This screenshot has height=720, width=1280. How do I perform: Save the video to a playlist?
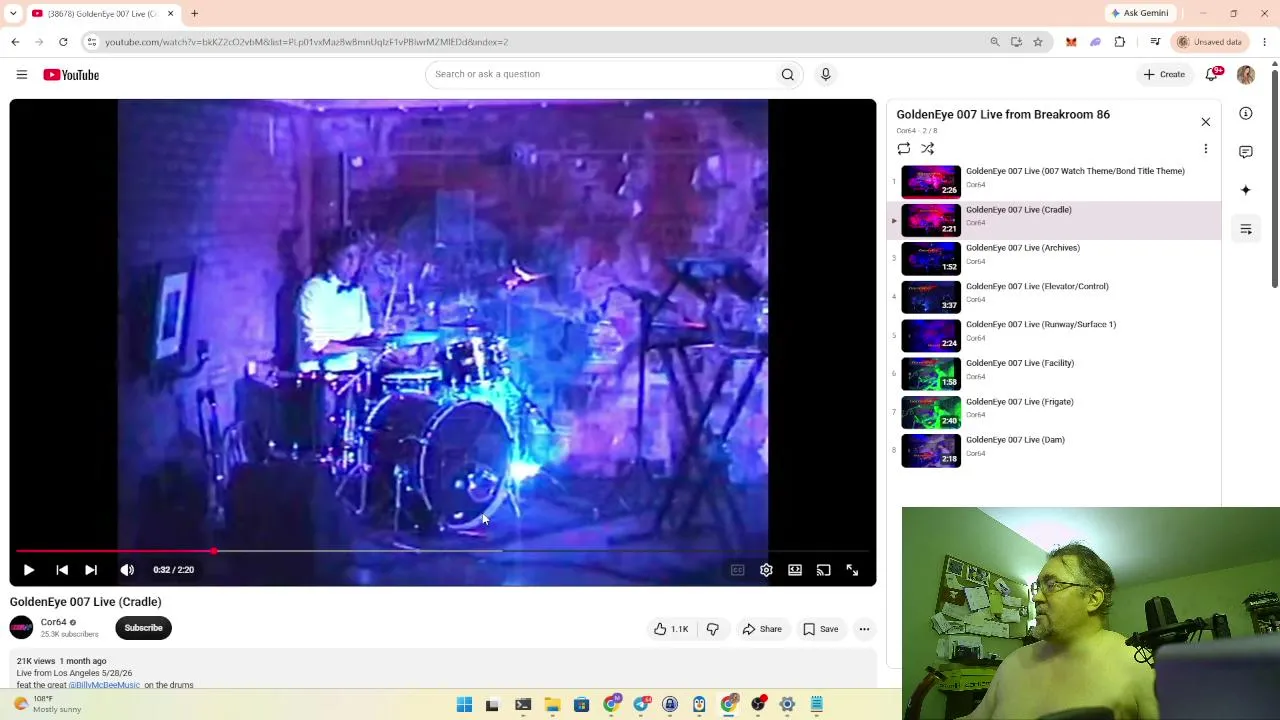(820, 629)
